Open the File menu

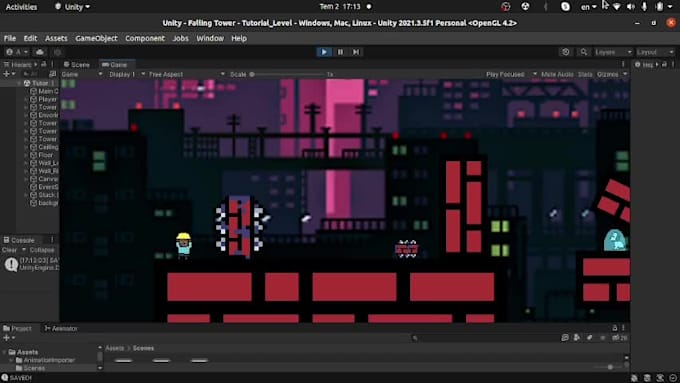click(x=10, y=38)
